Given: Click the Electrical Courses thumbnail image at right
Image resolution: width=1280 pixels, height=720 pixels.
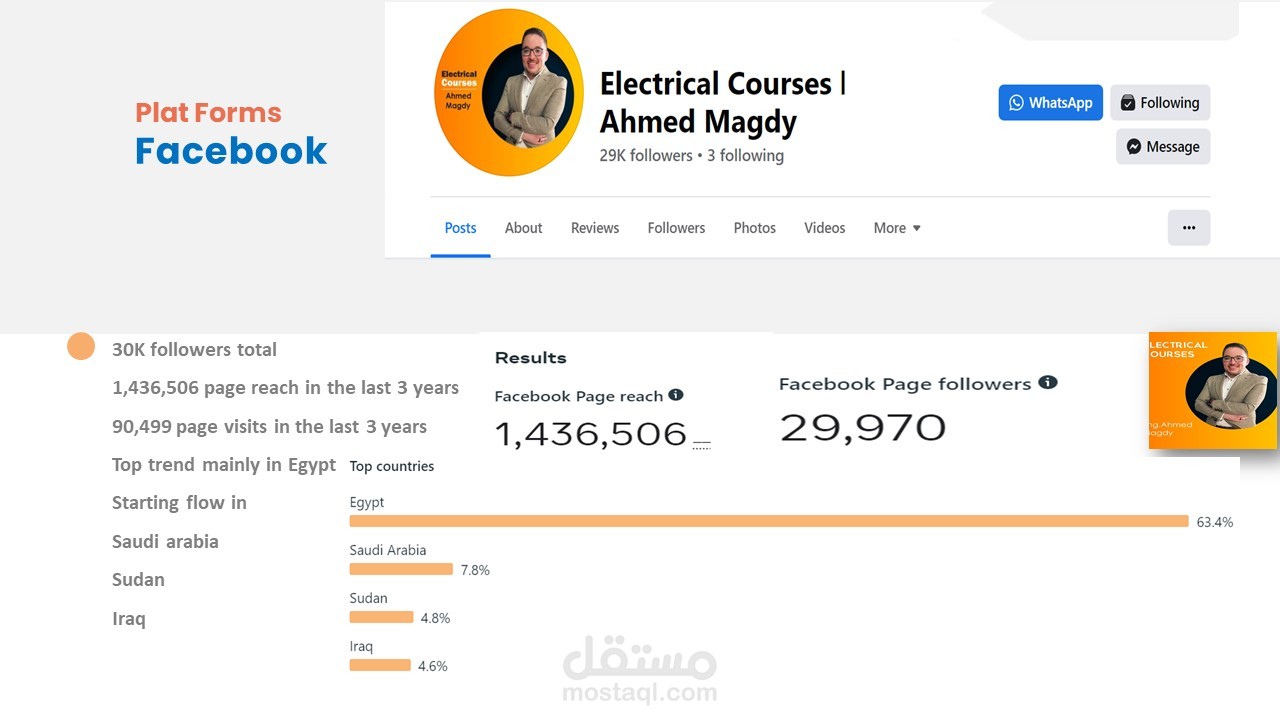Looking at the screenshot, I should tap(1213, 390).
